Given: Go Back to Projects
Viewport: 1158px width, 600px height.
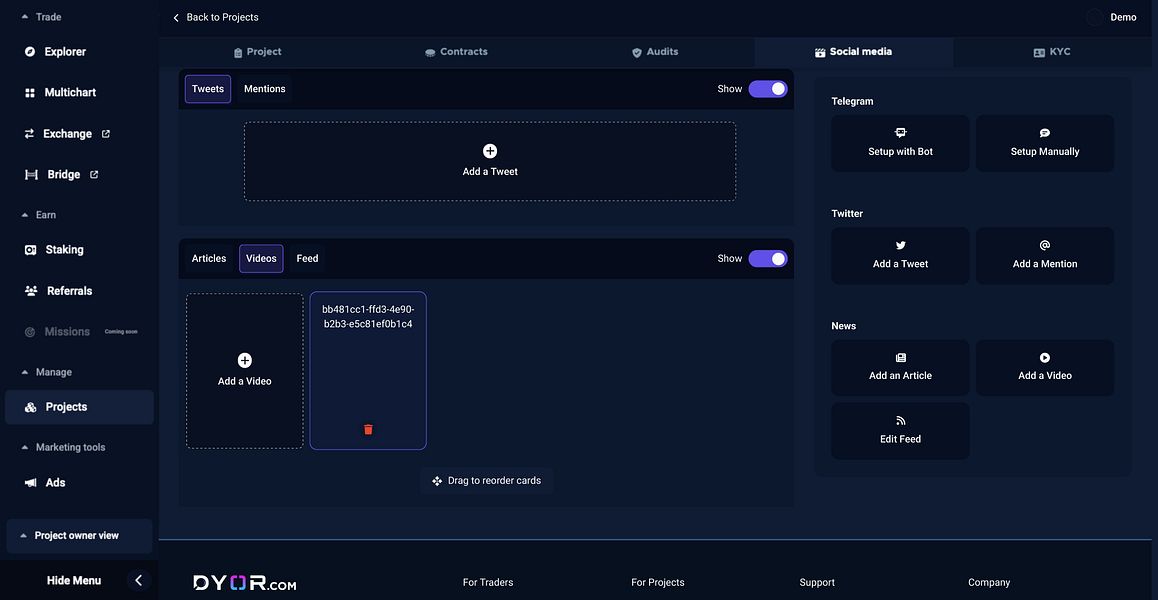Looking at the screenshot, I should click(x=216, y=17).
